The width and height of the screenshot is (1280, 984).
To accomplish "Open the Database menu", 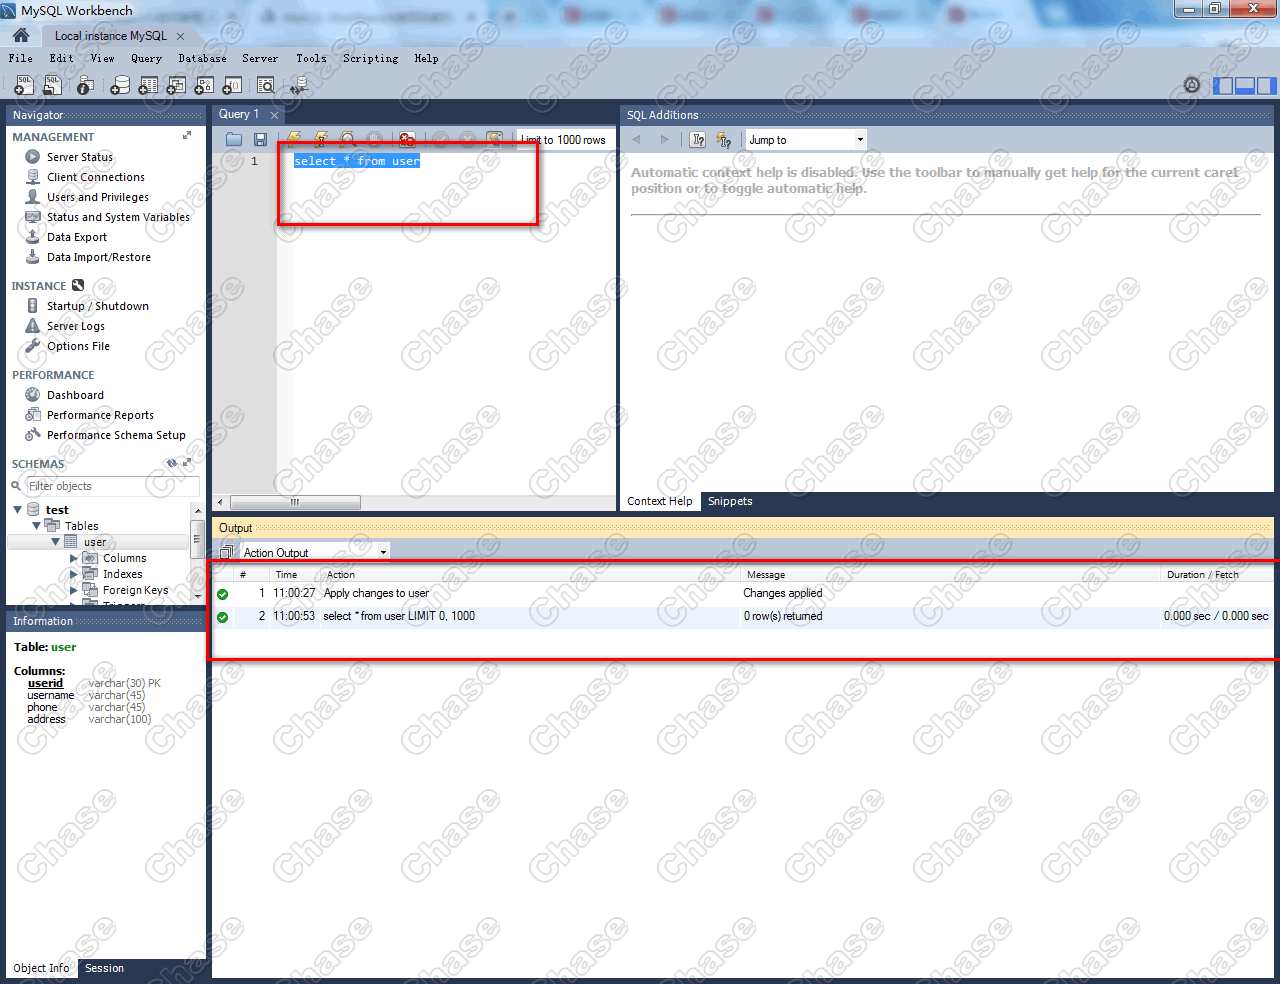I will [x=202, y=58].
